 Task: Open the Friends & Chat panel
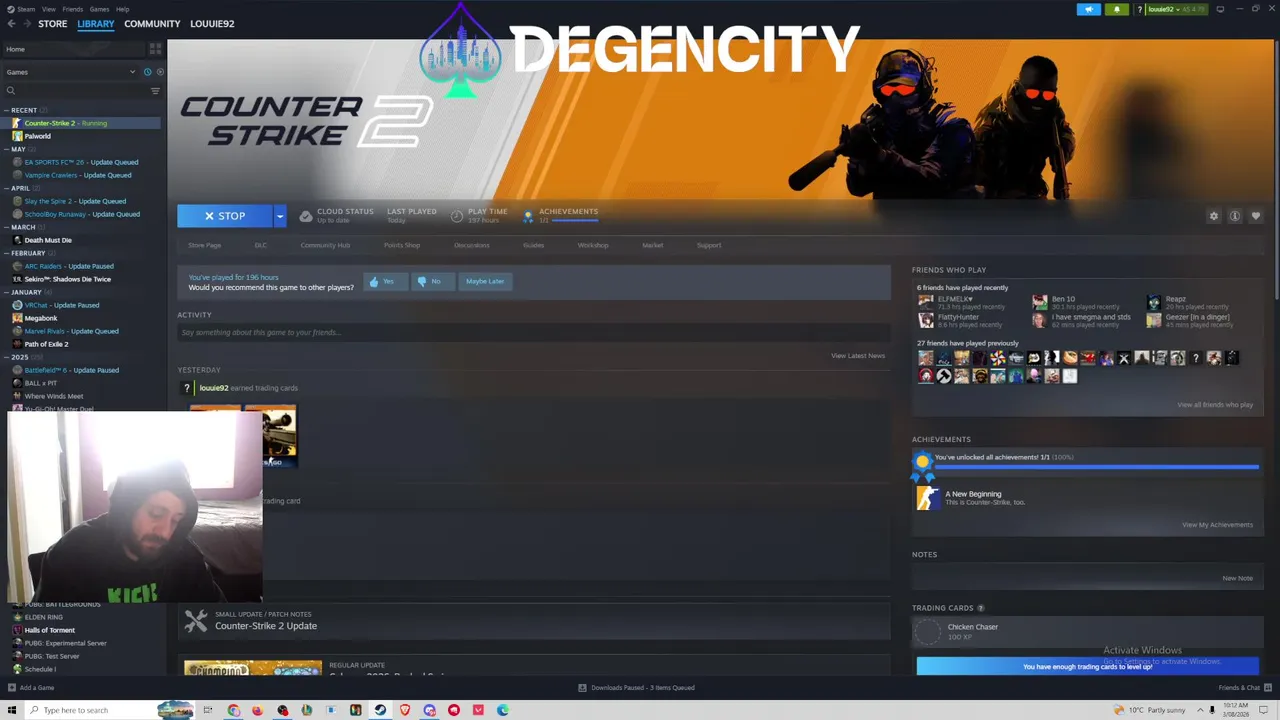(1245, 688)
